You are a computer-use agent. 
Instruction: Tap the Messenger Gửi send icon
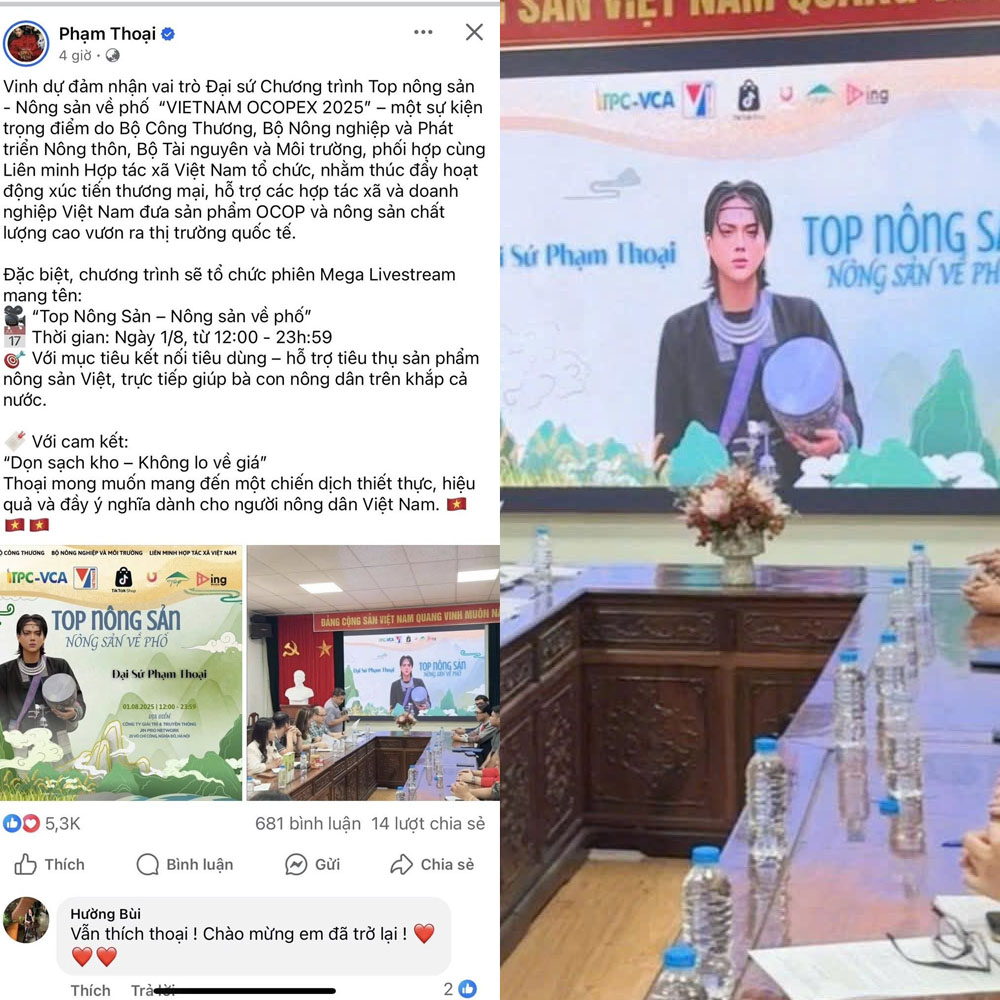click(295, 864)
